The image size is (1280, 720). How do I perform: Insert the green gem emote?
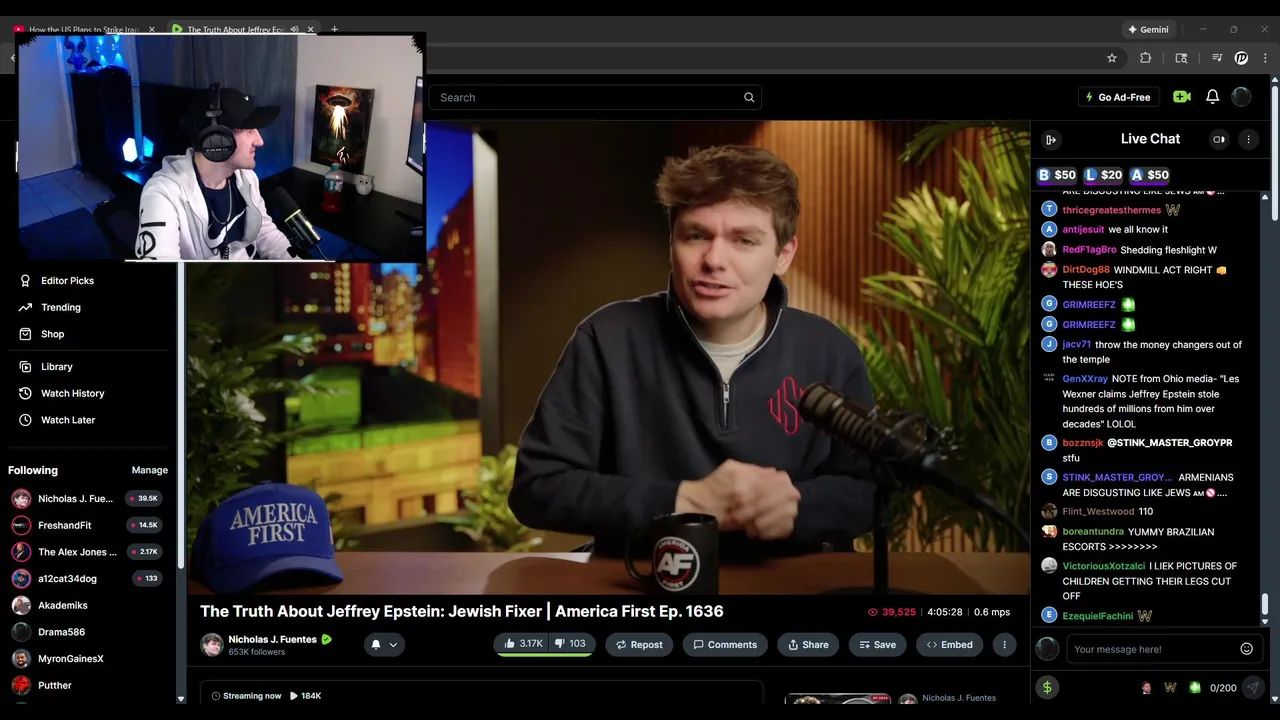tap(1194, 687)
